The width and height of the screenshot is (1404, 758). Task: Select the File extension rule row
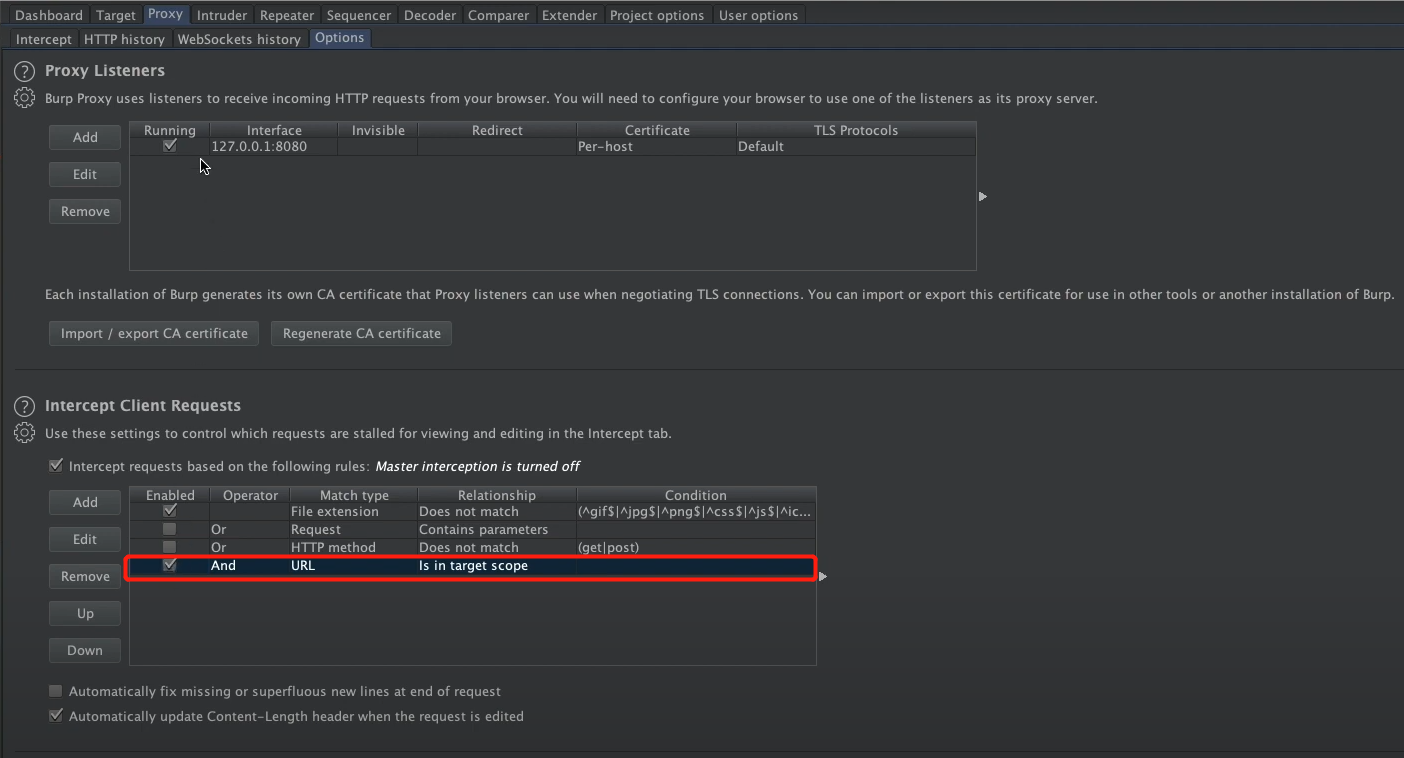473,511
